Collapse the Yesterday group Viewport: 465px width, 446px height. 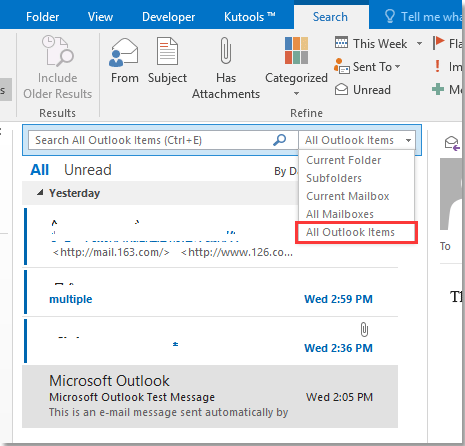[40, 192]
